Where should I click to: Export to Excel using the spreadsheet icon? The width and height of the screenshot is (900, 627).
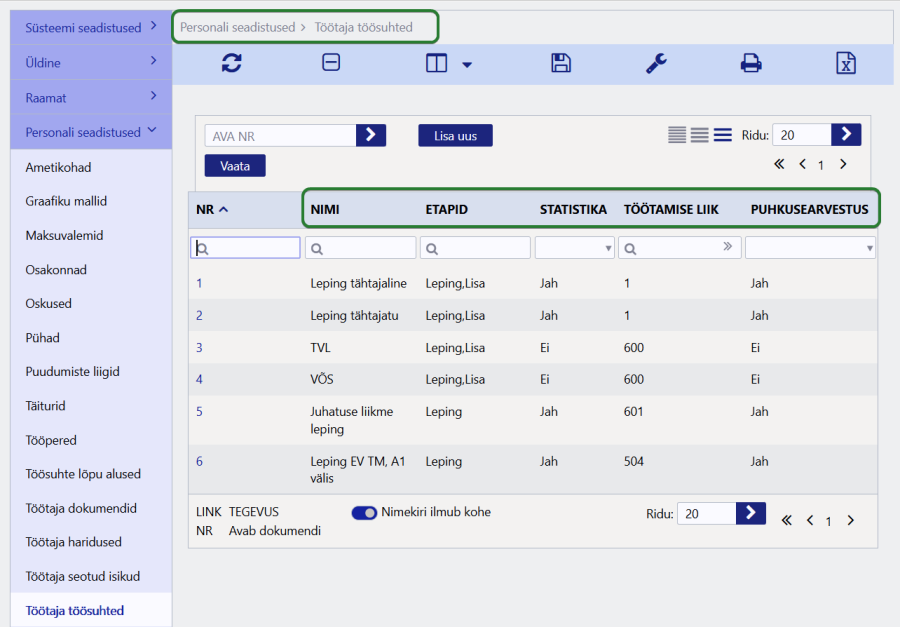846,63
